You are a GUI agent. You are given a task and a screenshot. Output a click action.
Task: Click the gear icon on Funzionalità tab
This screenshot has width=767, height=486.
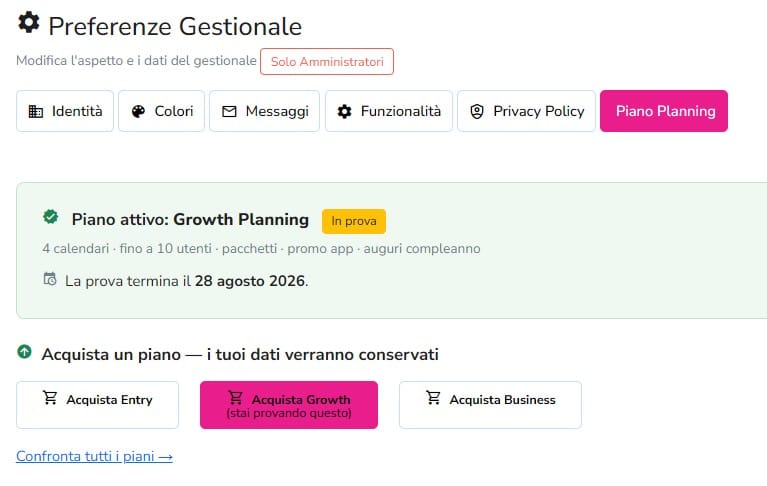coord(344,111)
